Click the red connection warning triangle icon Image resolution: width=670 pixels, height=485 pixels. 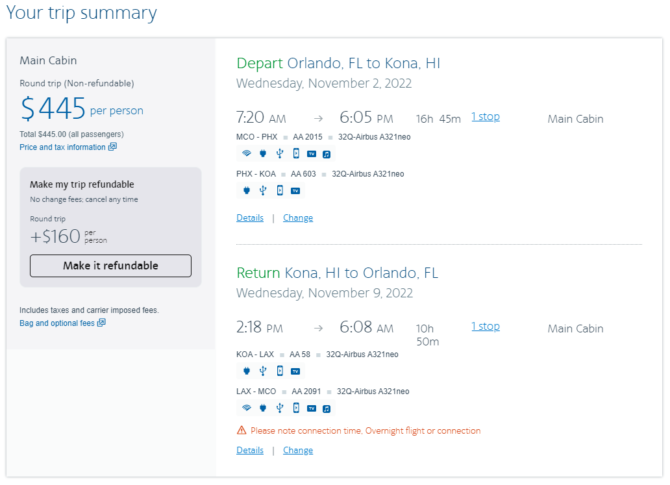click(241, 430)
